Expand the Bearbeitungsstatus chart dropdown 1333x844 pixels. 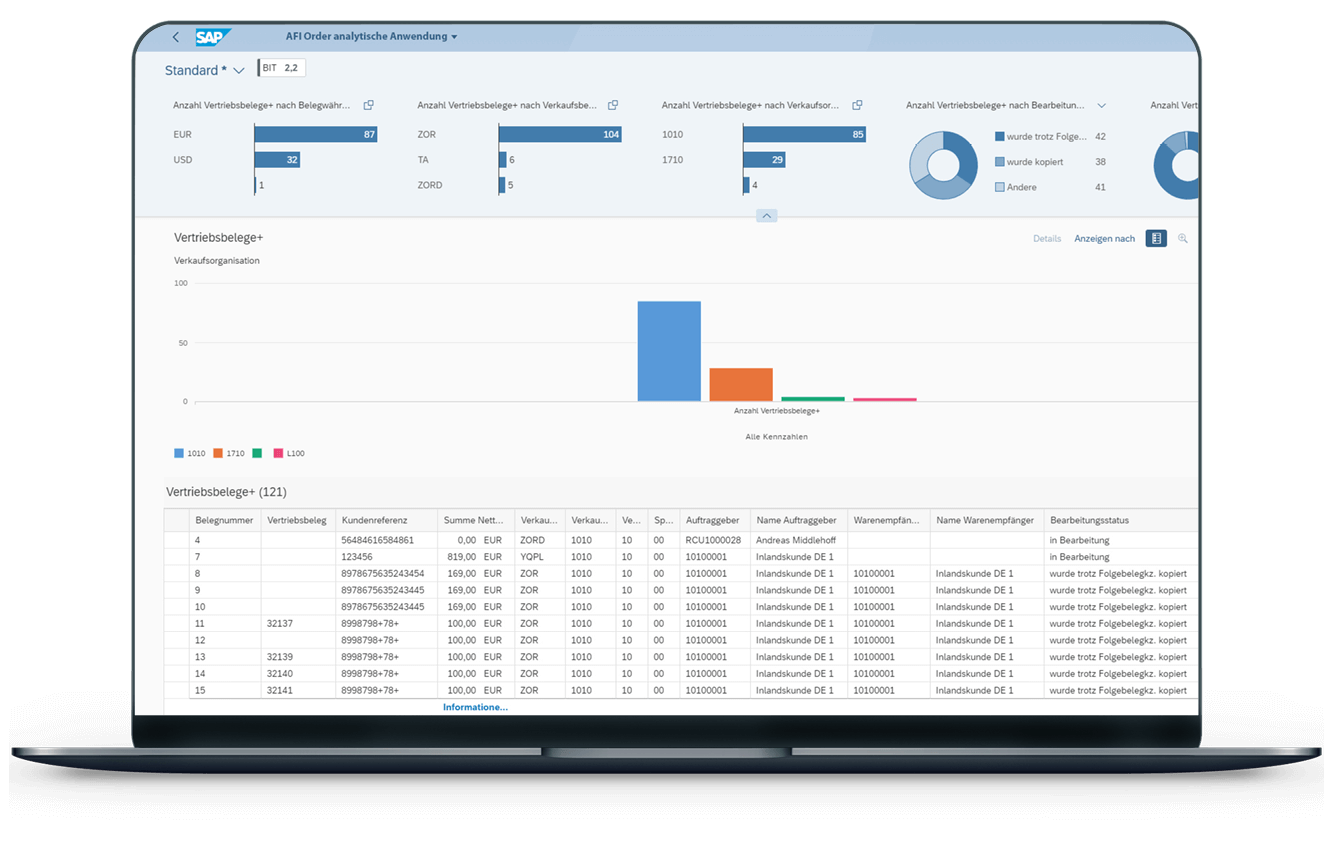point(1101,105)
